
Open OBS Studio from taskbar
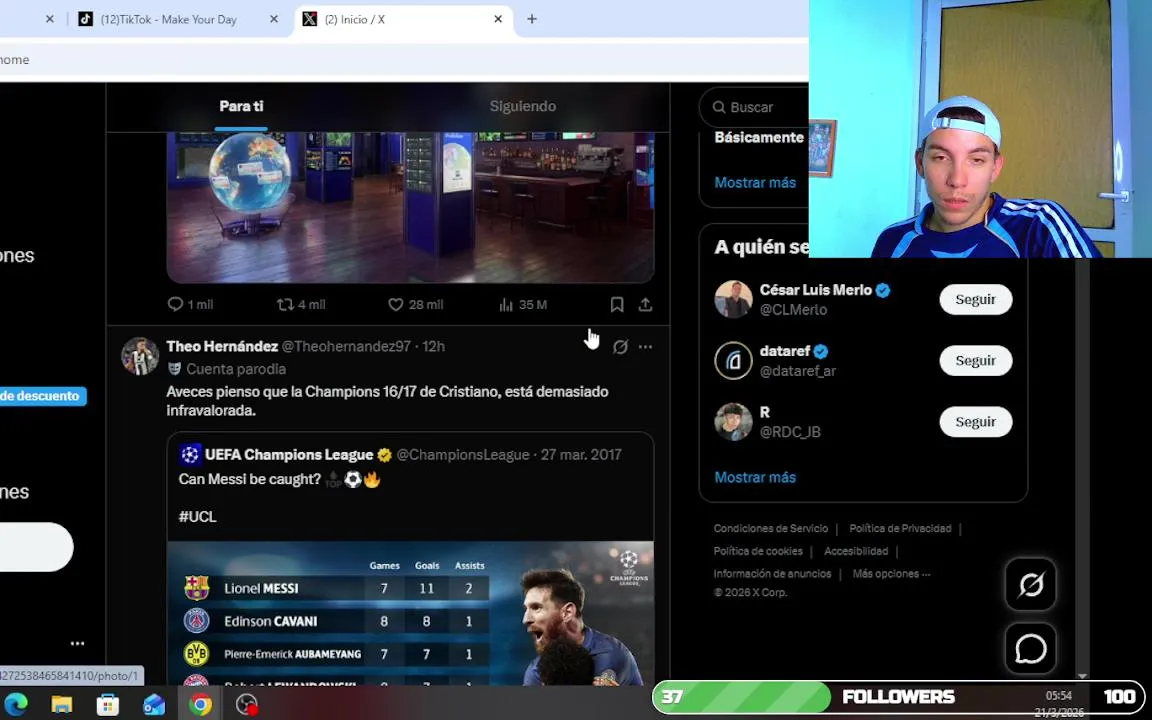247,705
